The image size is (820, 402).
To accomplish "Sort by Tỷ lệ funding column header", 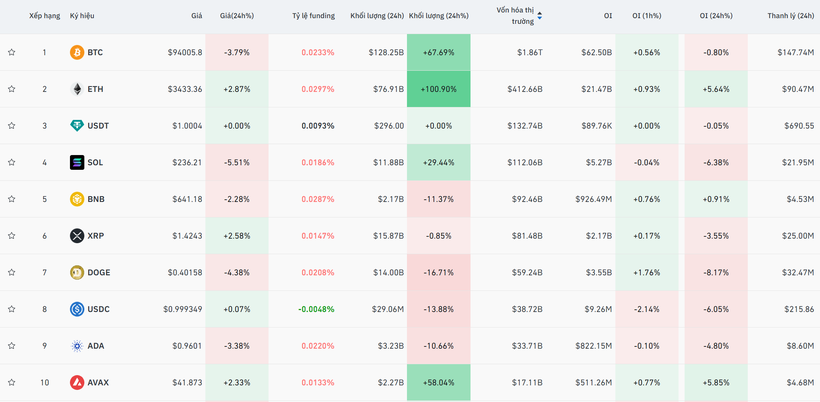I will pos(313,16).
